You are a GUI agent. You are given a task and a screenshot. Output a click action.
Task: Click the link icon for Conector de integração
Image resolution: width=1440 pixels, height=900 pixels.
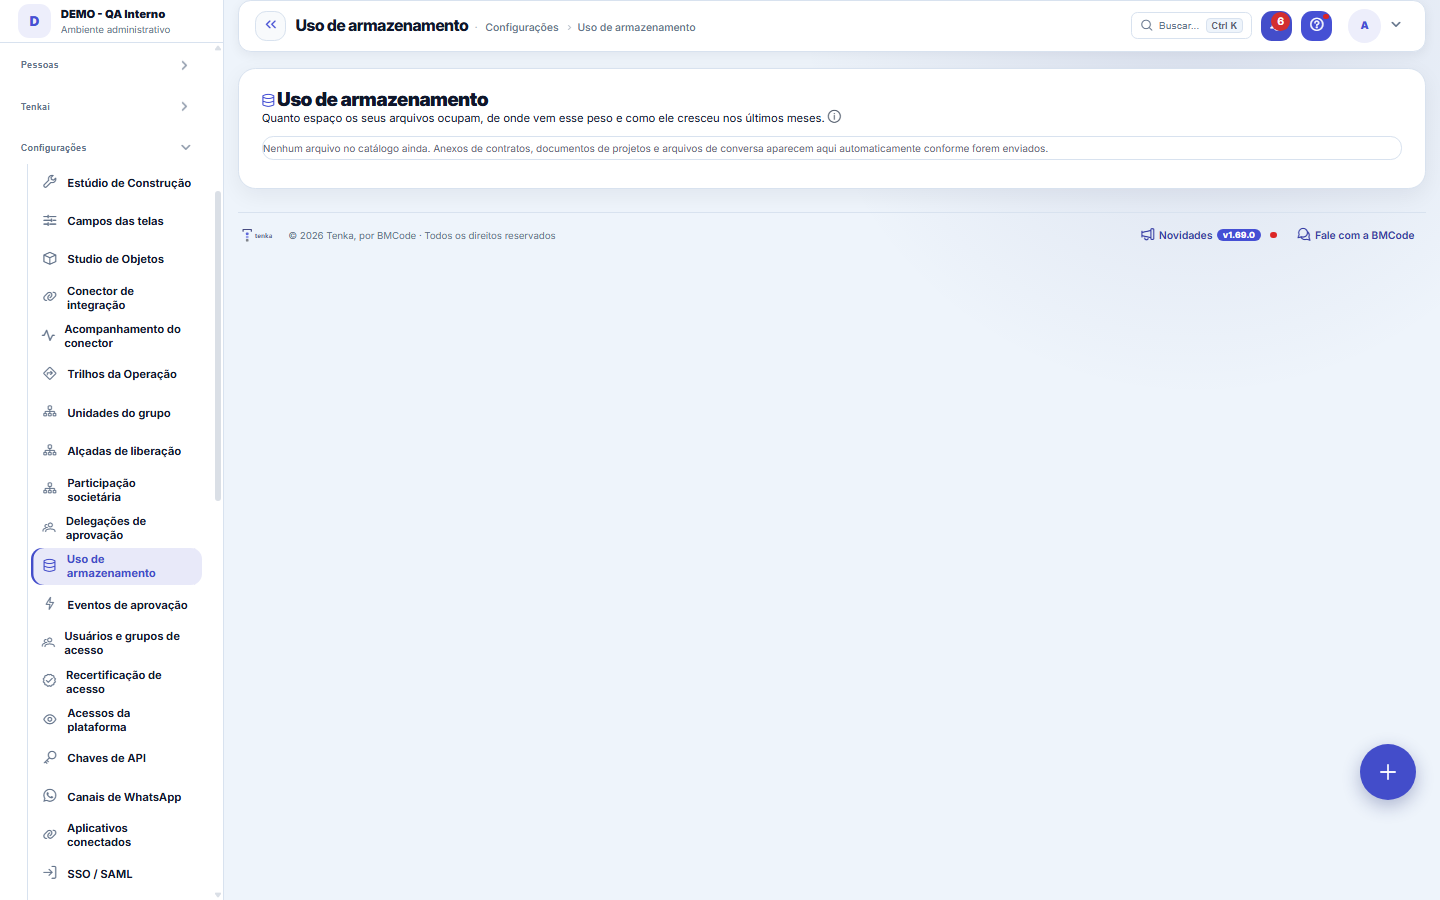(50, 297)
